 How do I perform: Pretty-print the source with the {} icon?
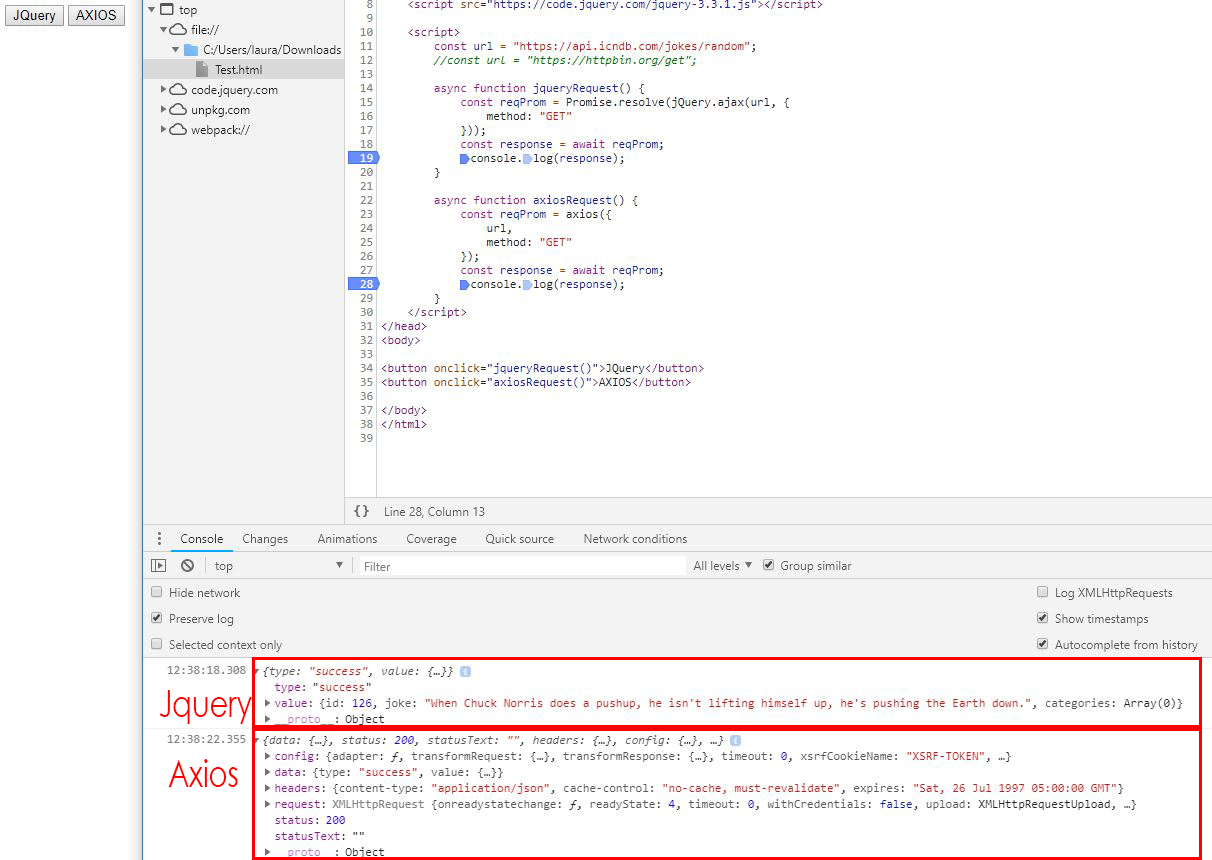361,511
